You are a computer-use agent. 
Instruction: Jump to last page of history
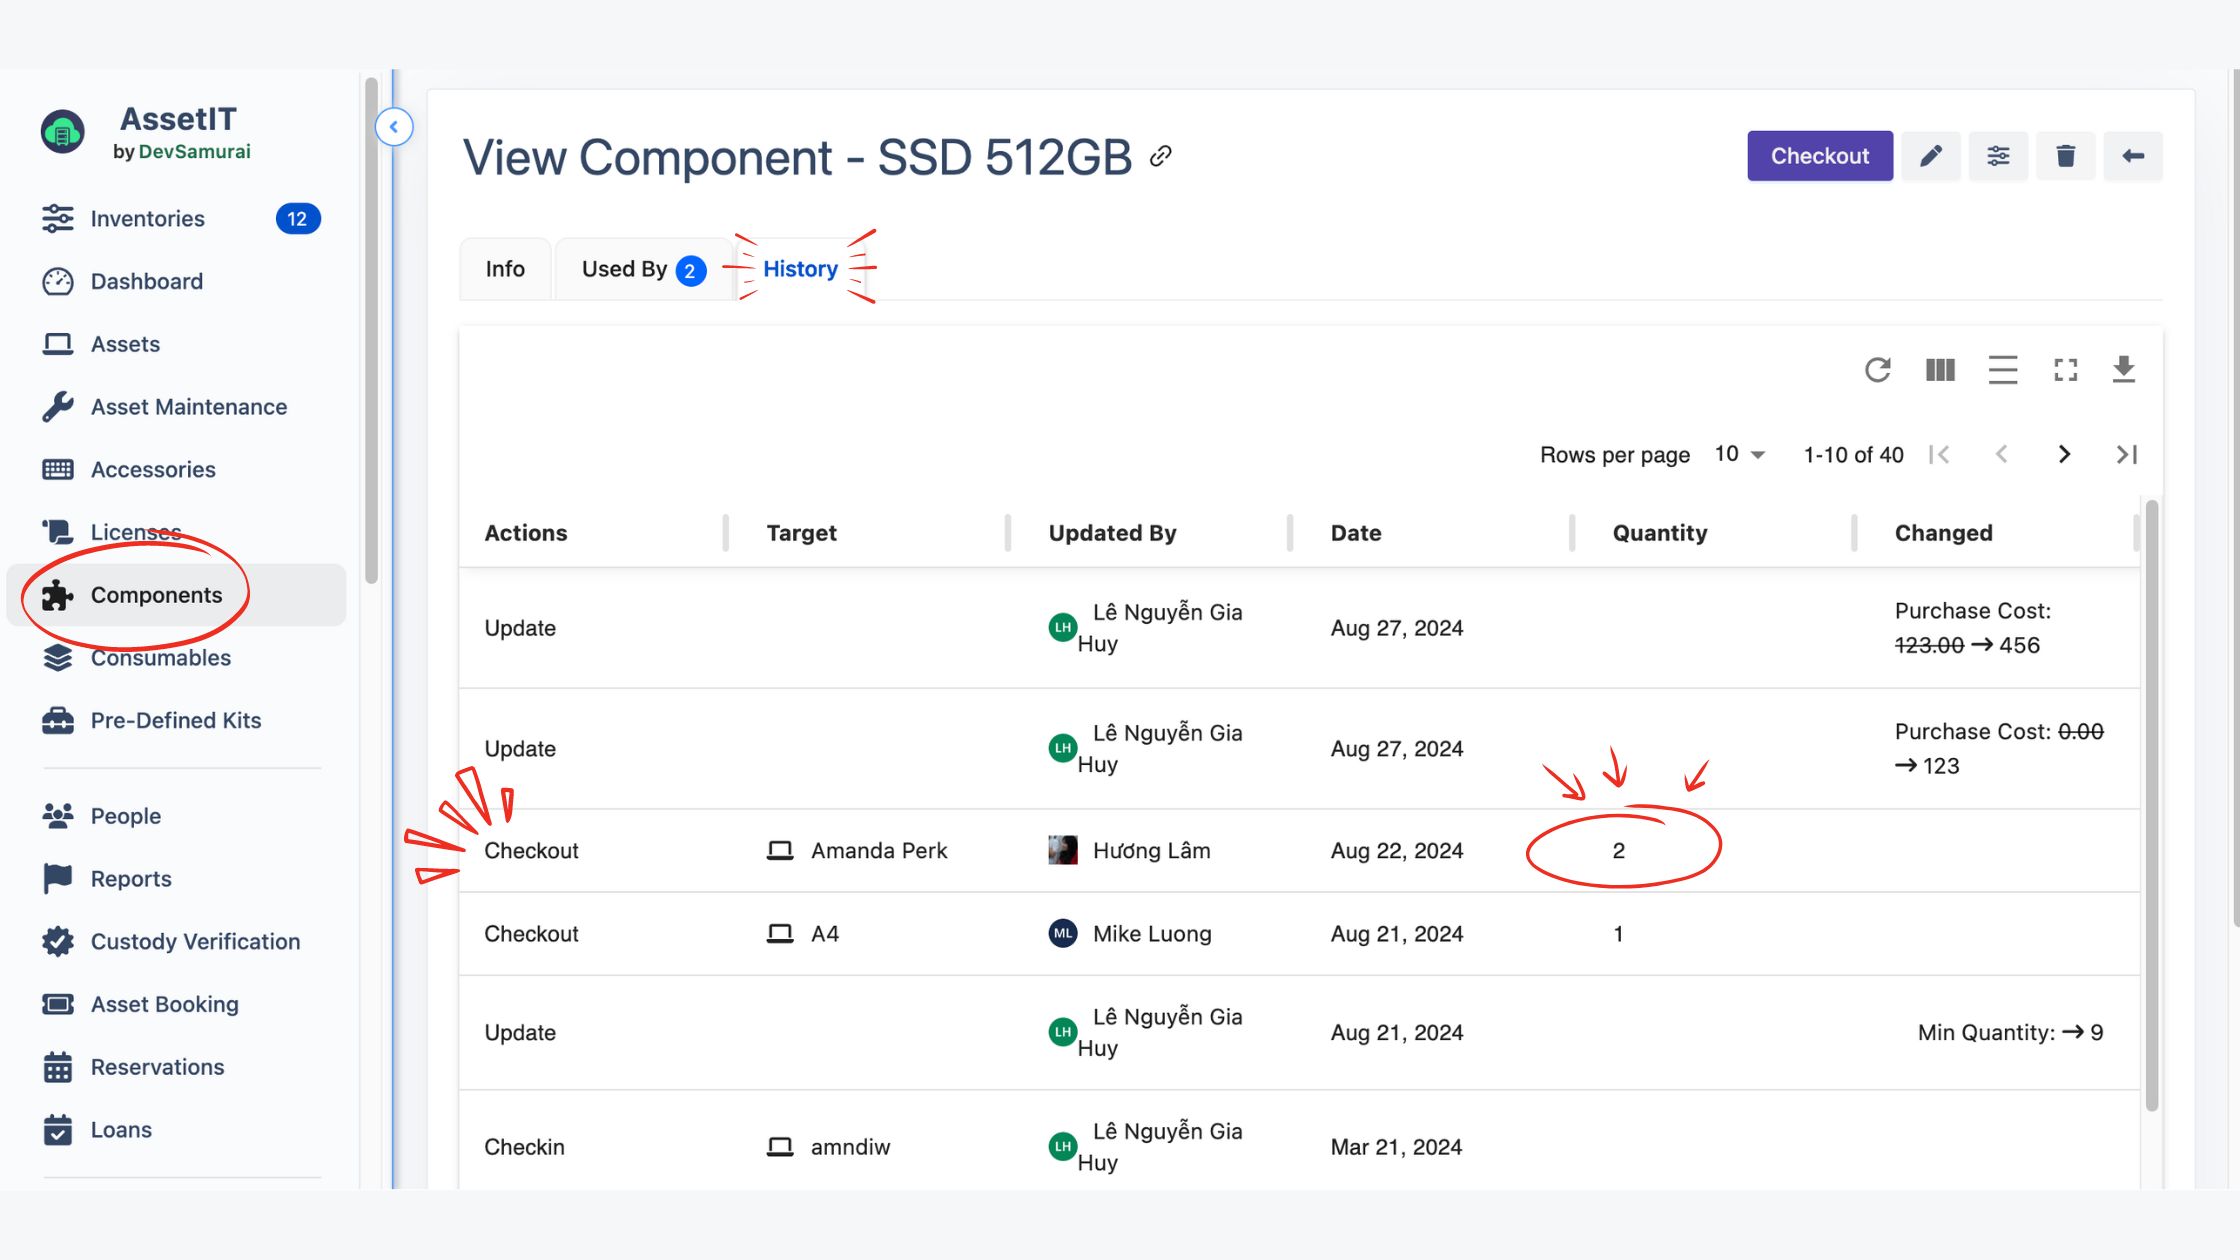pos(2126,454)
